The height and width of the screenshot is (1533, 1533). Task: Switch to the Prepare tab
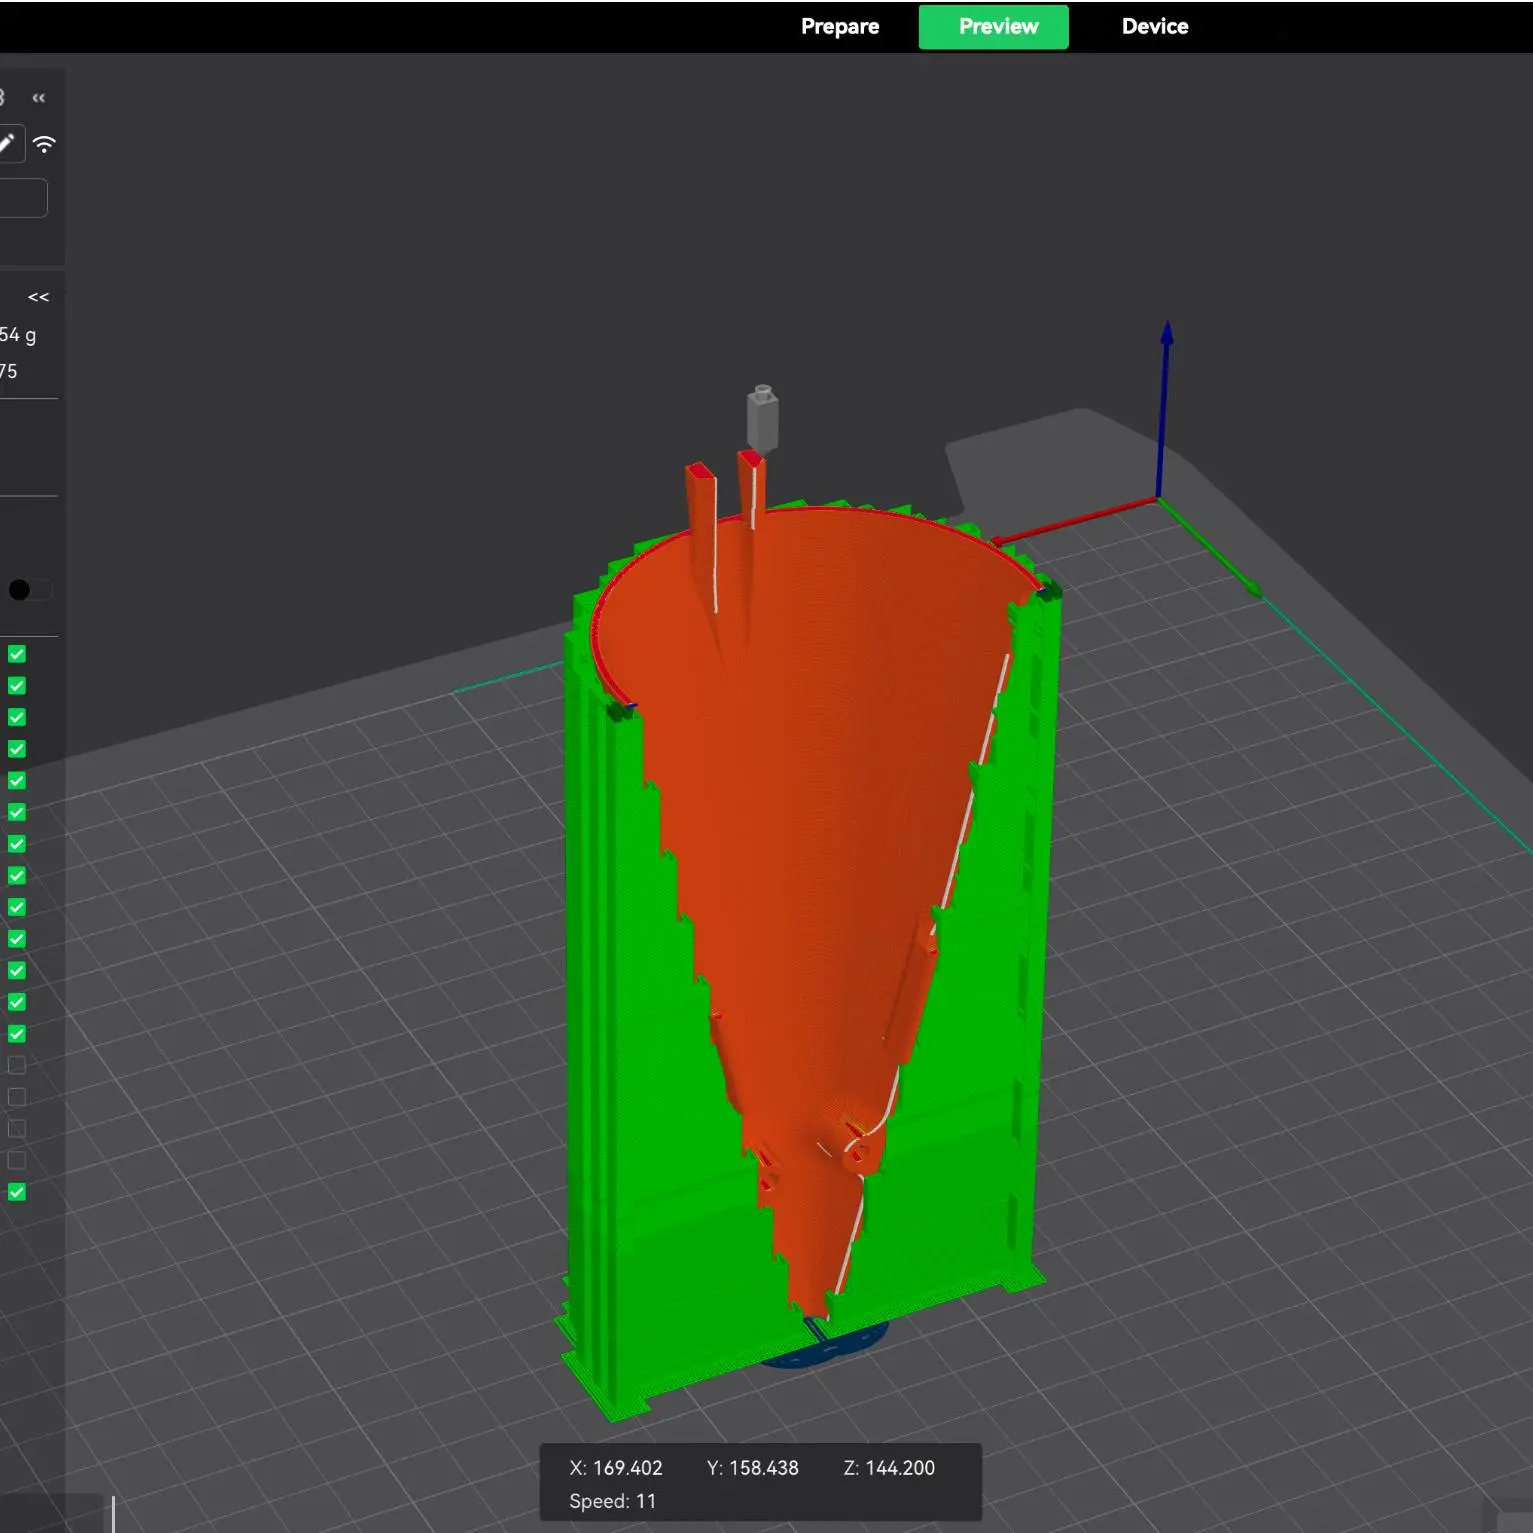point(840,27)
